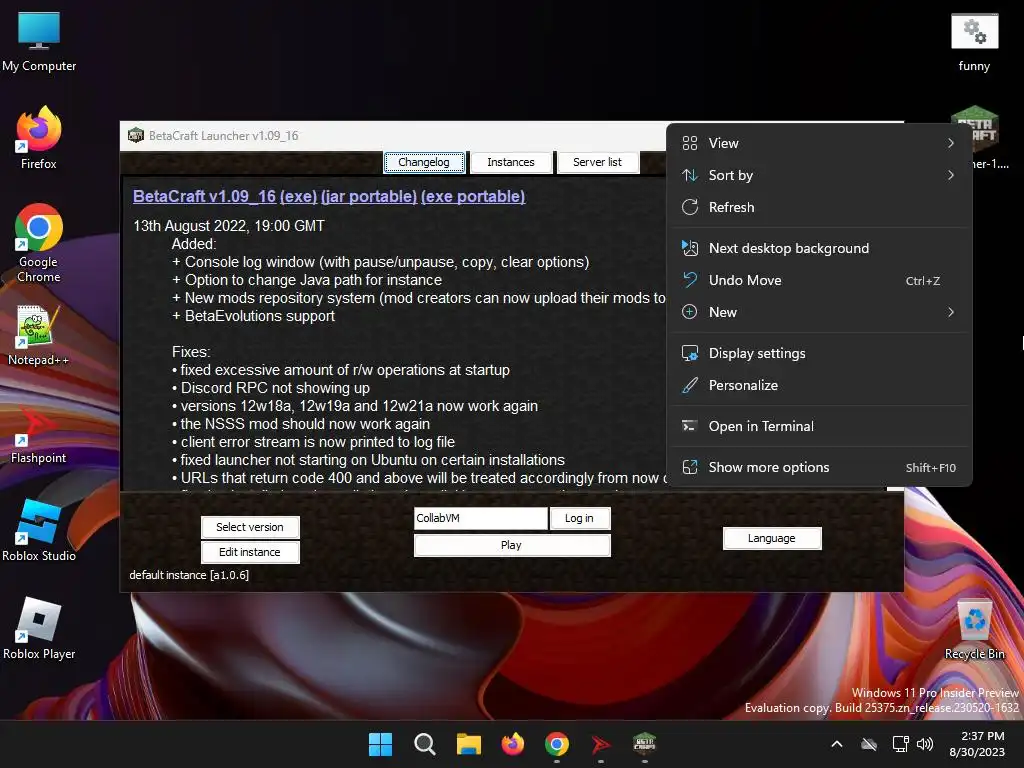Switch to BetaCraft in the taskbar
The width and height of the screenshot is (1024, 768).
point(645,744)
